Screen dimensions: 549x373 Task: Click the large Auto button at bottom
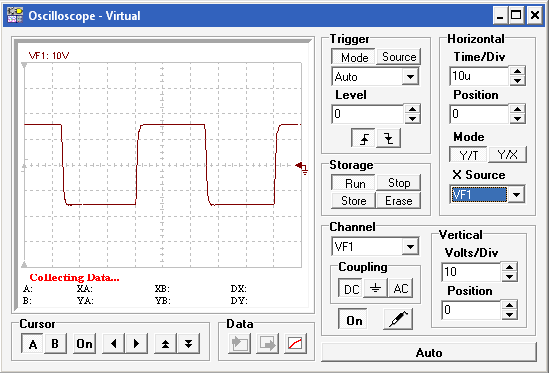tap(429, 352)
